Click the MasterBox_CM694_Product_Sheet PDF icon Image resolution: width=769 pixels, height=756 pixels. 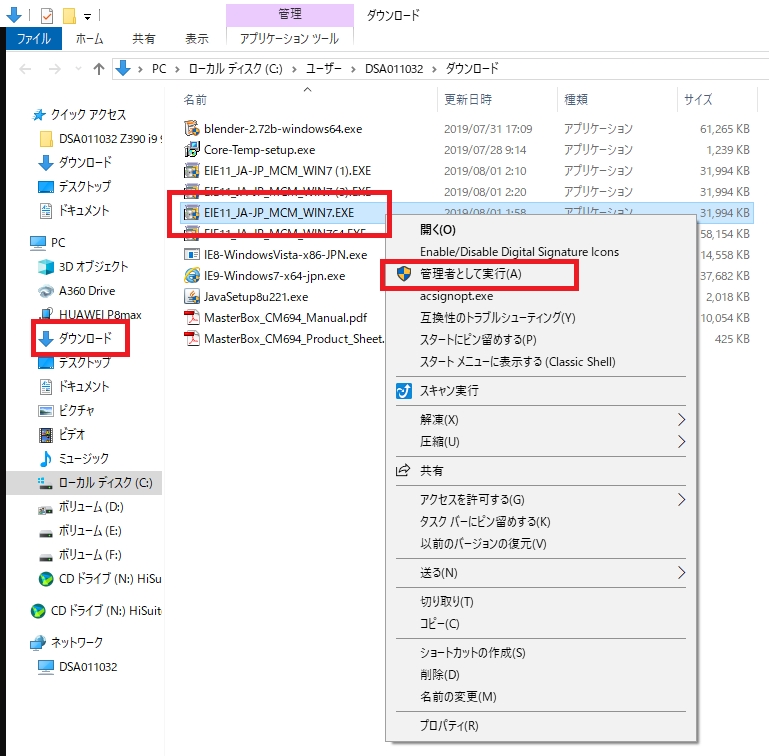[191, 339]
